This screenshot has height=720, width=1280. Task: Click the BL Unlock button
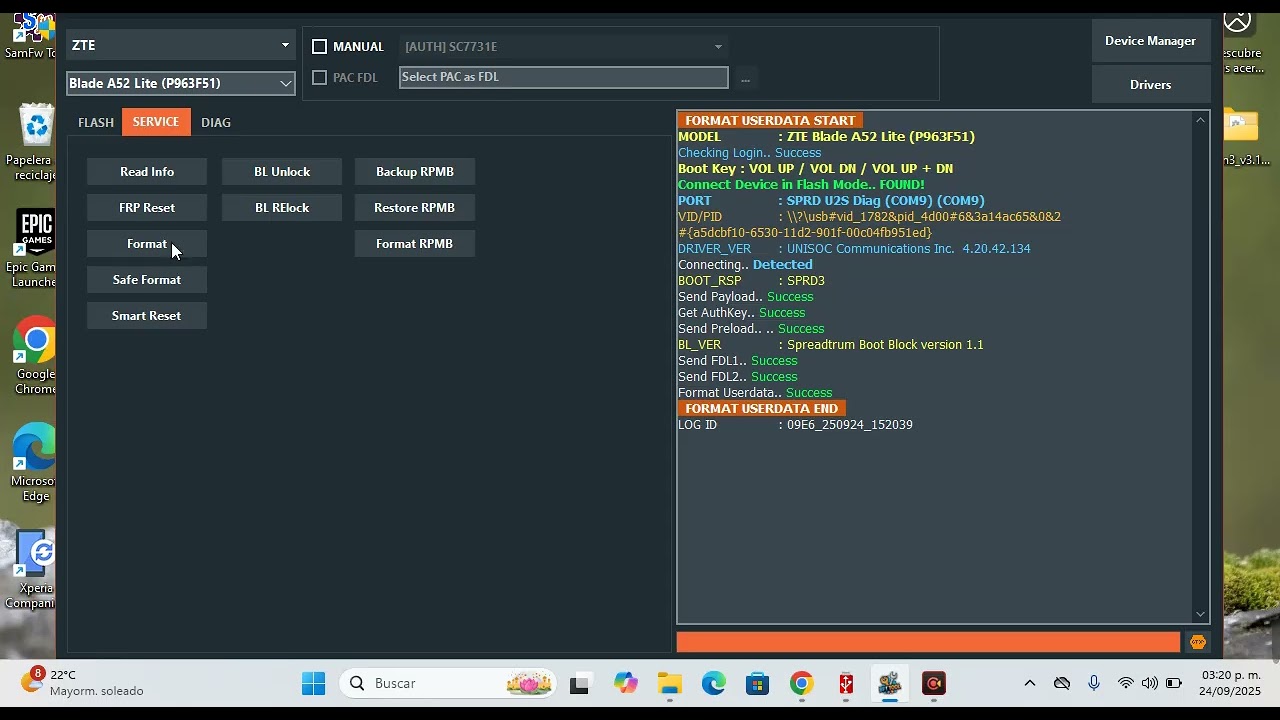(282, 172)
